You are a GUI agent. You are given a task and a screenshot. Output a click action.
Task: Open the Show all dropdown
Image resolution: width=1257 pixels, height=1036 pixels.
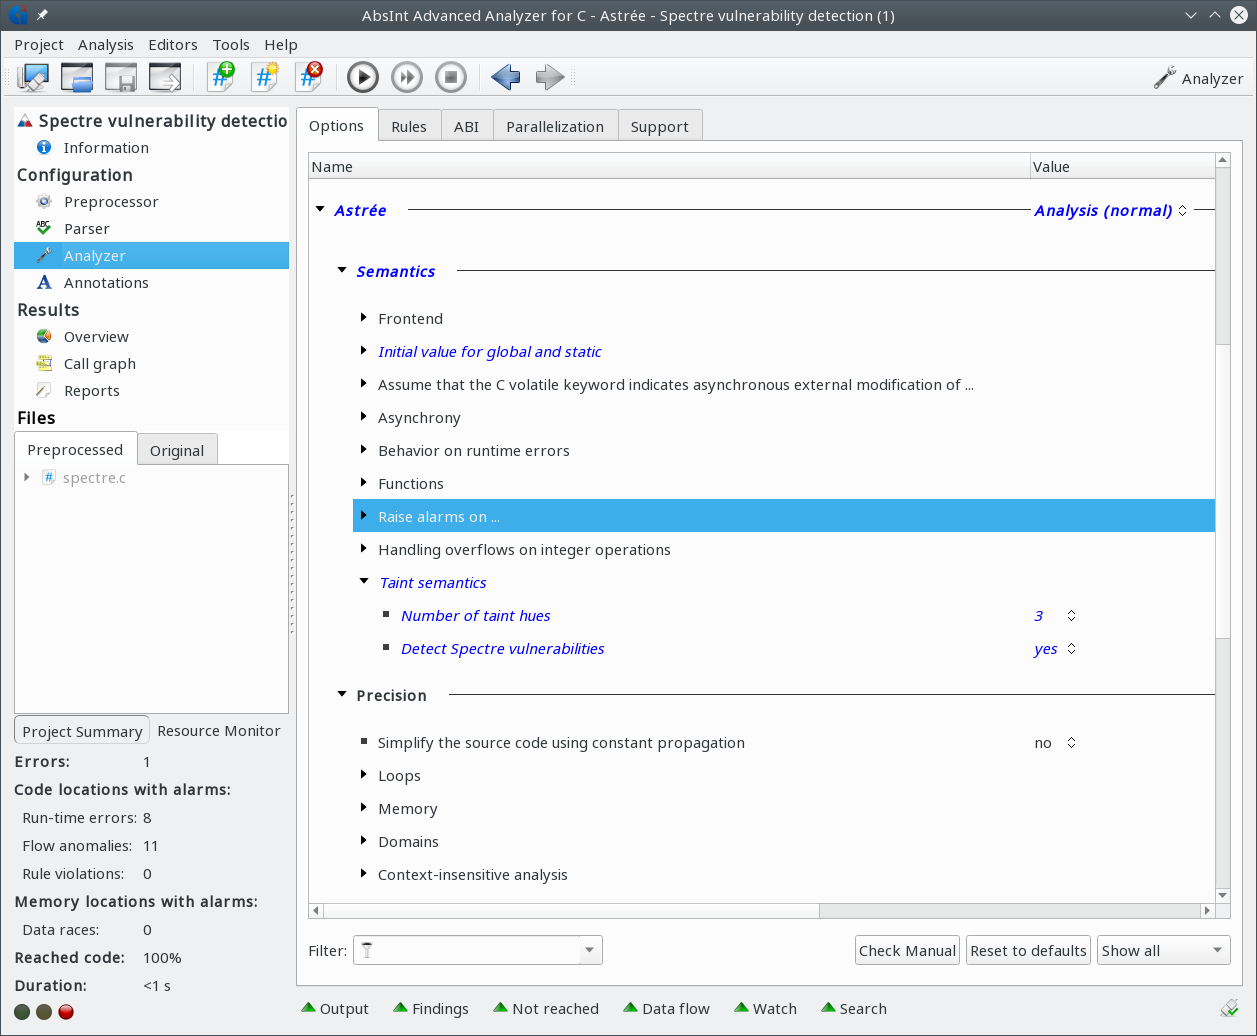tap(1164, 951)
